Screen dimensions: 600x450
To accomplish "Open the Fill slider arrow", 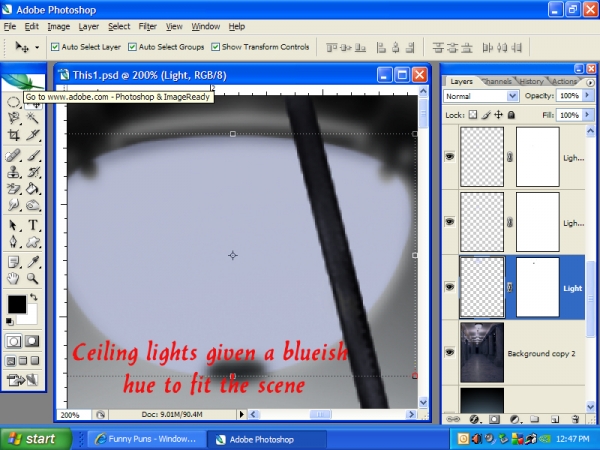I will 588,115.
